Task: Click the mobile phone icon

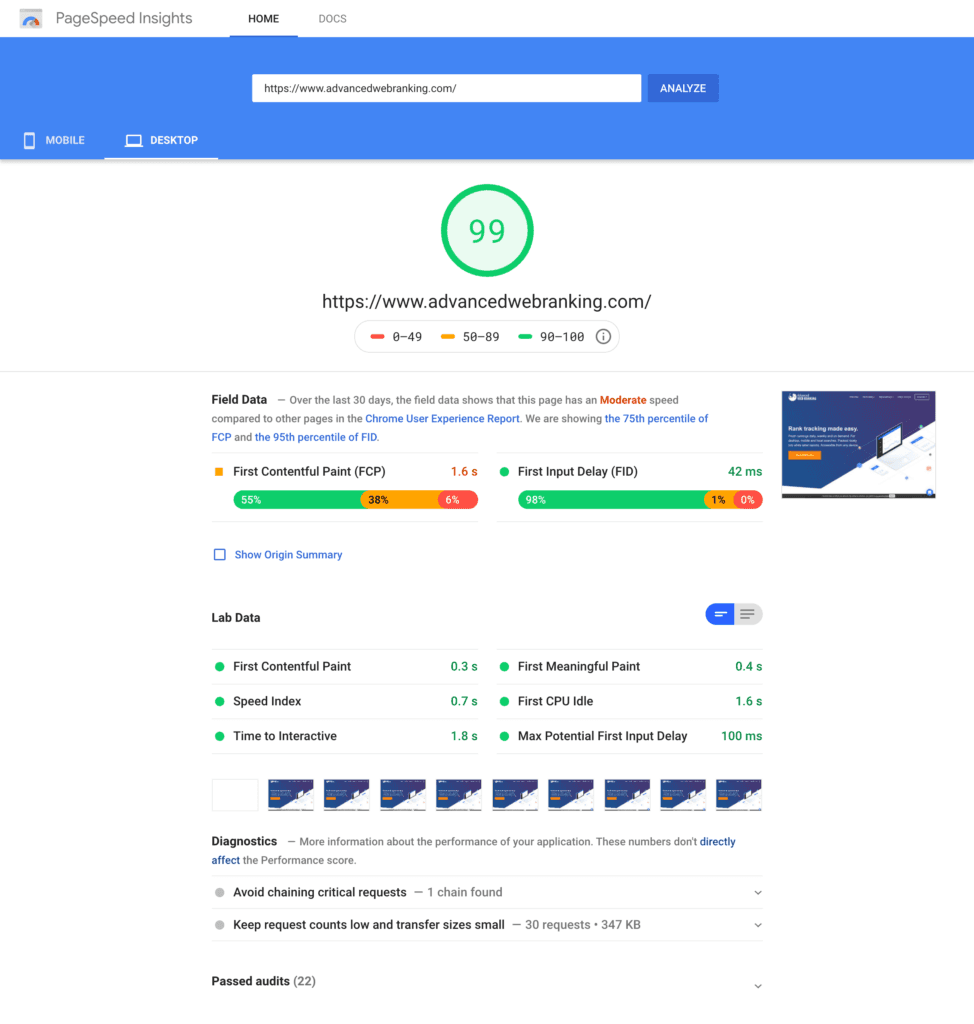Action: pyautogui.click(x=29, y=140)
